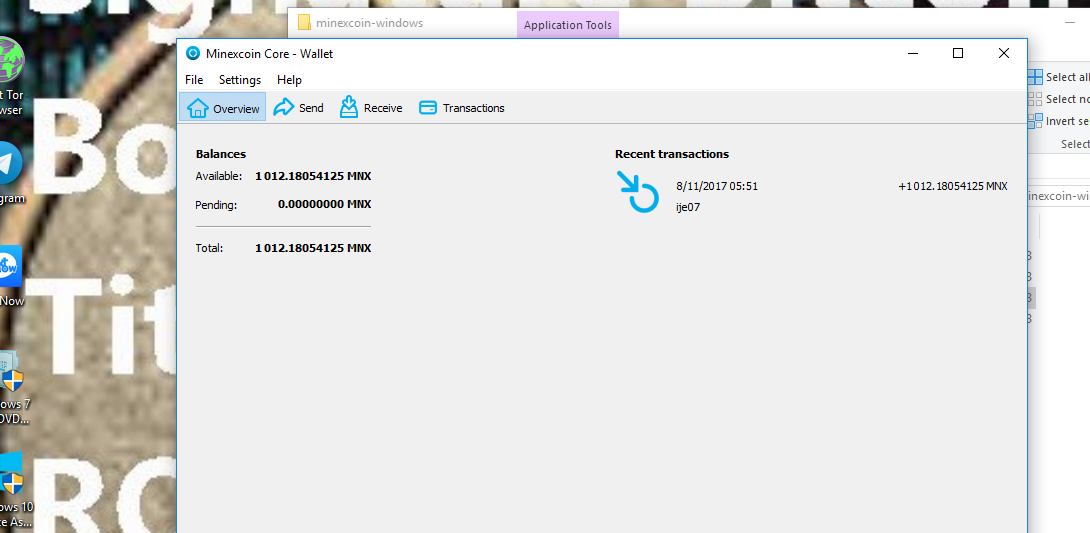Click Select none in the Explorer window
The image size is (1090, 533).
point(1059,99)
